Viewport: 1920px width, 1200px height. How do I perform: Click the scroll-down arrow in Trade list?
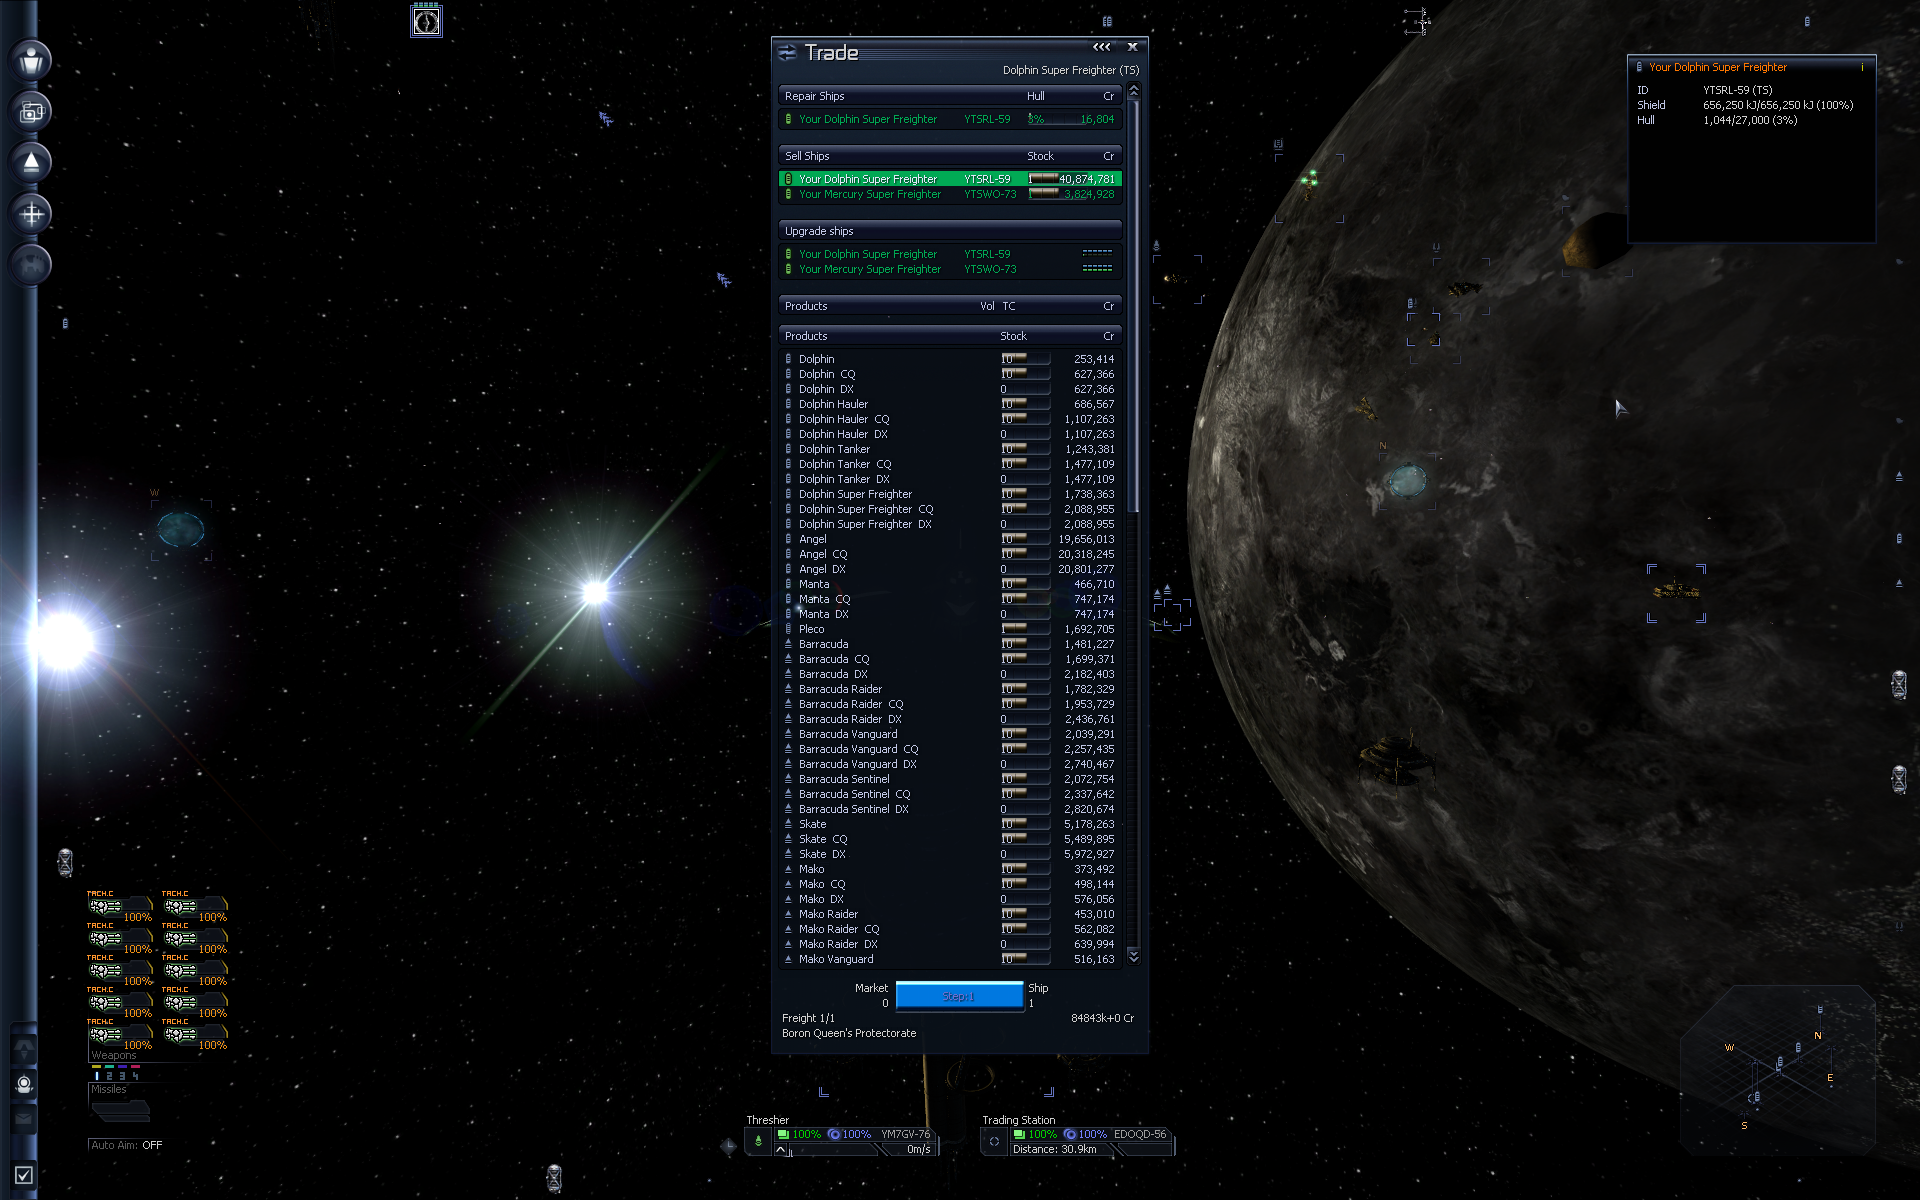coord(1133,957)
